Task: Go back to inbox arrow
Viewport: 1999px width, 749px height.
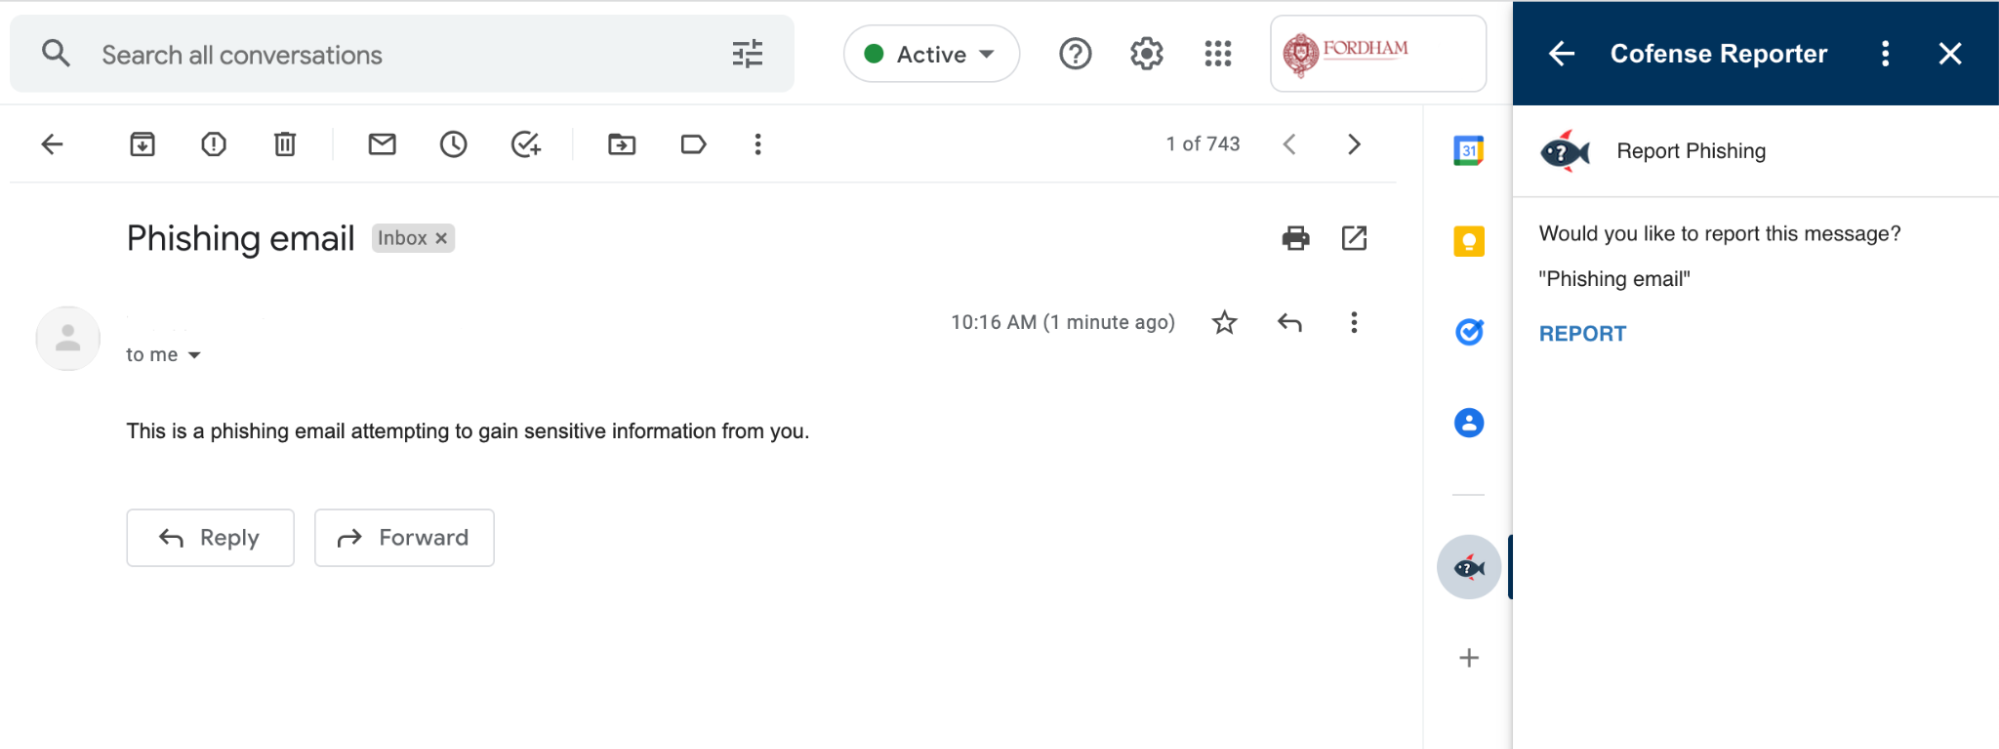Action: click(52, 144)
